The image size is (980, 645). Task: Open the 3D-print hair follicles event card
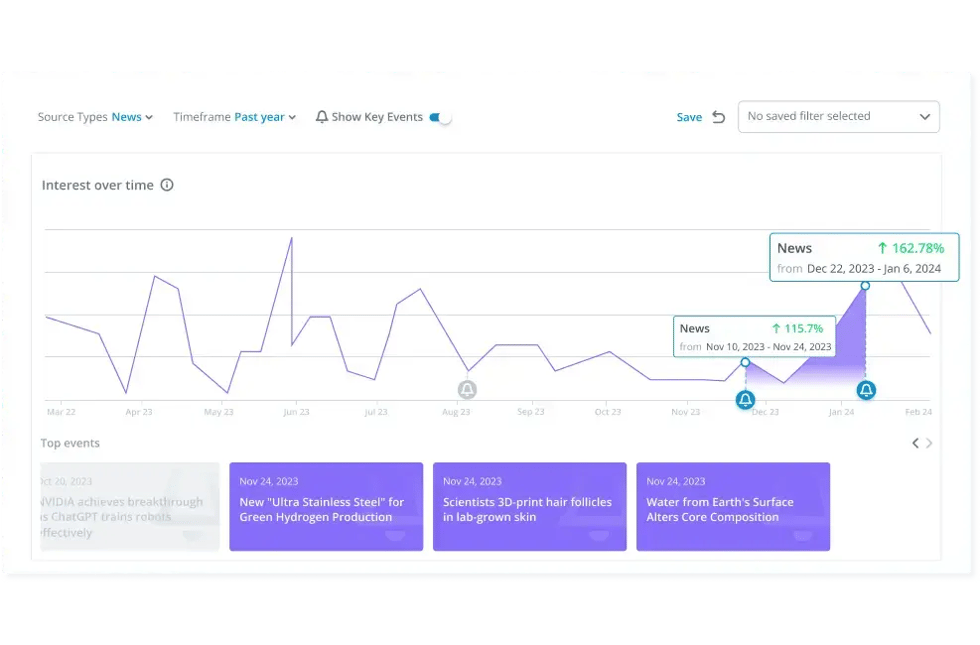[530, 506]
